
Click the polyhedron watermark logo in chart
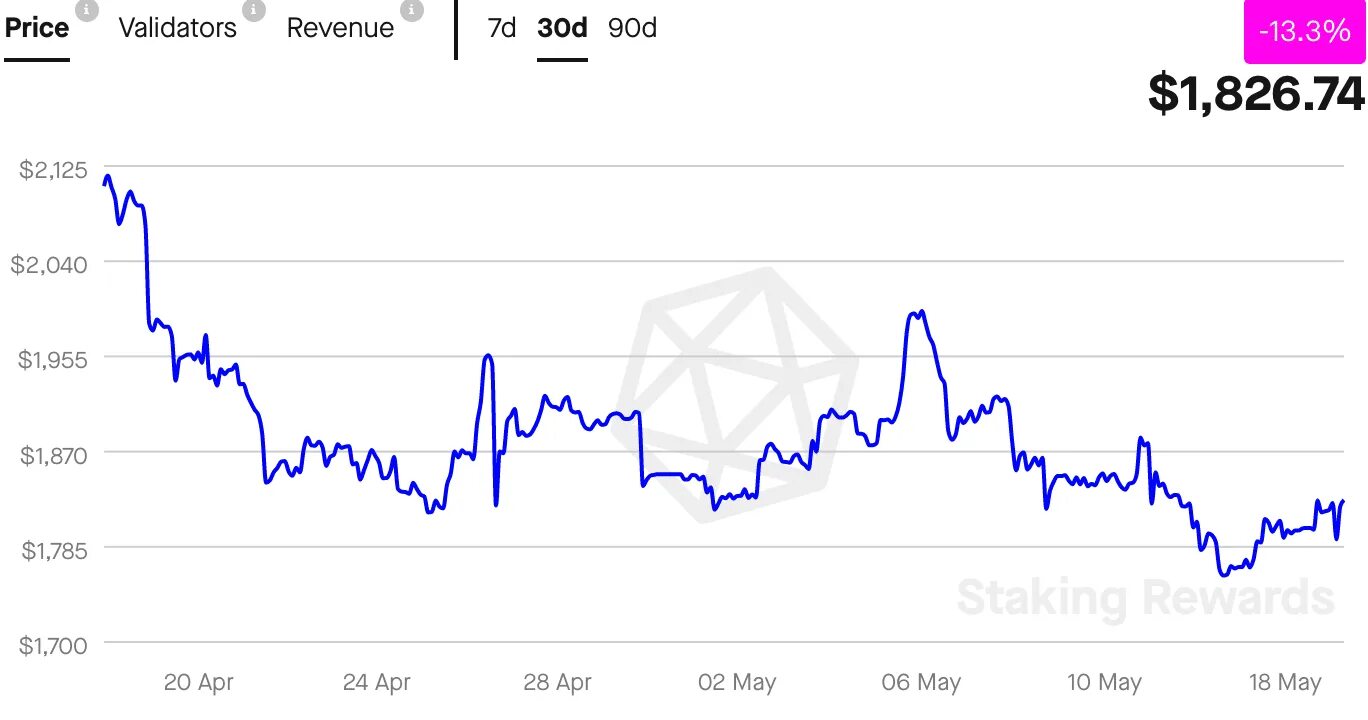coord(738,393)
